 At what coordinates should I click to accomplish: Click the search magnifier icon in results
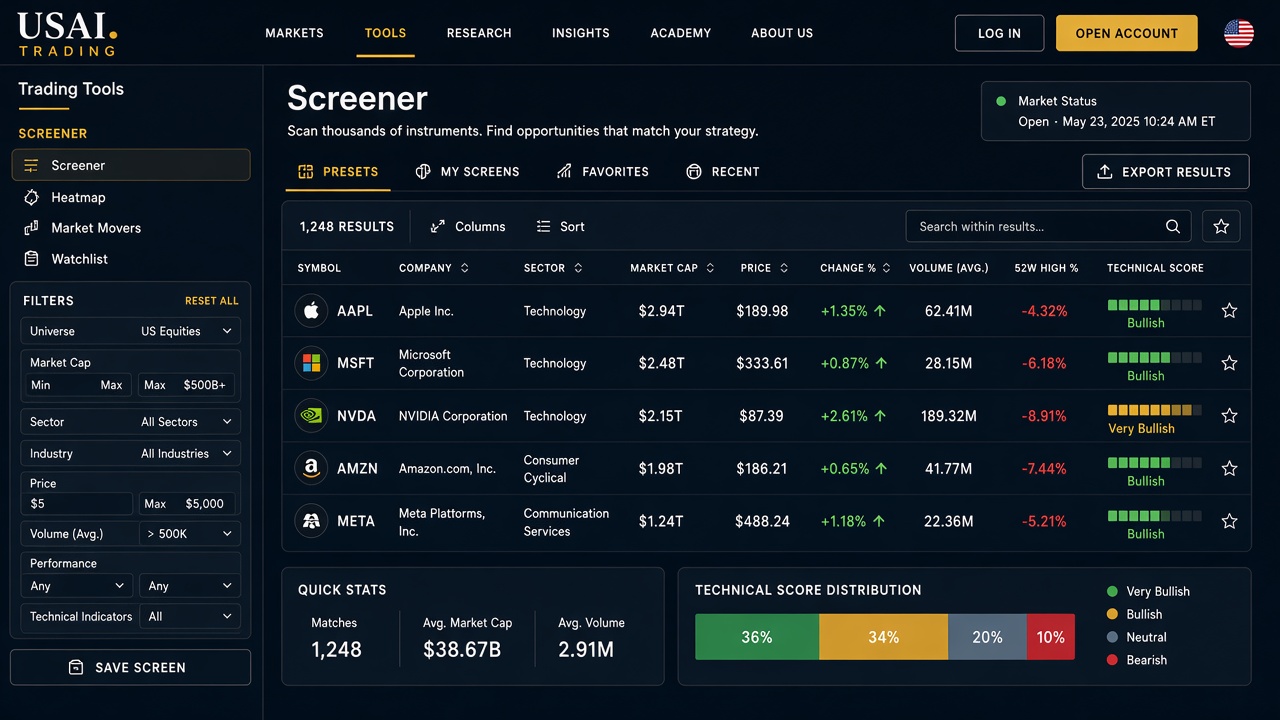(1173, 226)
